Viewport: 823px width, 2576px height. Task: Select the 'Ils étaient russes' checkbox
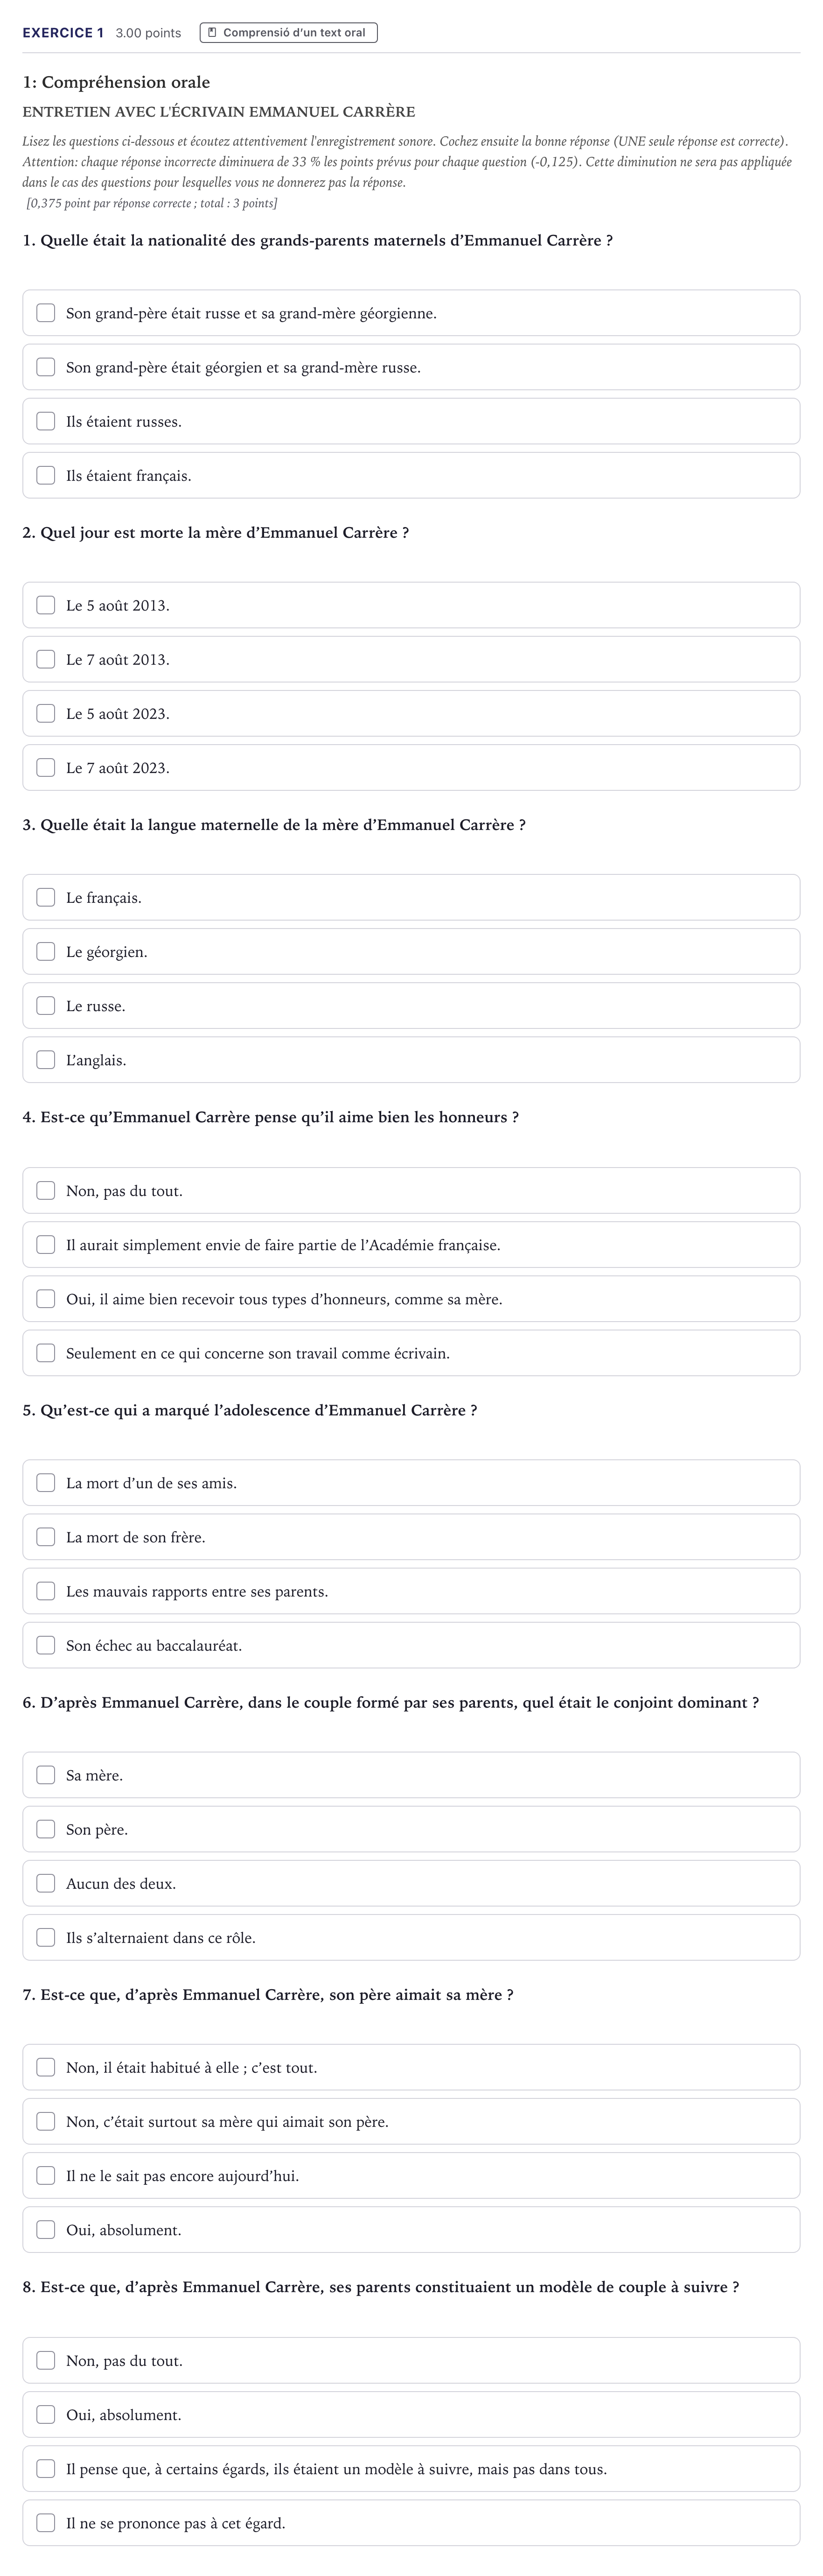tap(46, 421)
